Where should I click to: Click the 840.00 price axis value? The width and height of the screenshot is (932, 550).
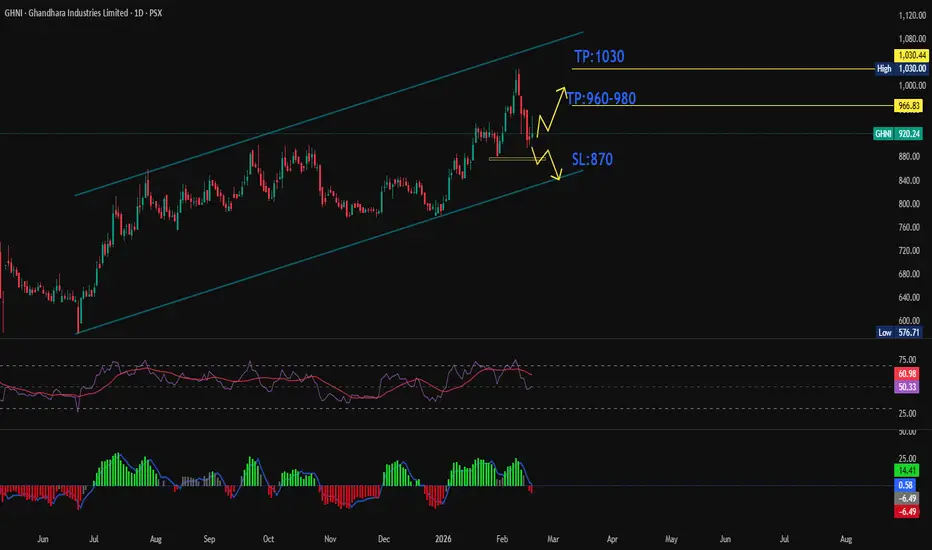pos(909,181)
